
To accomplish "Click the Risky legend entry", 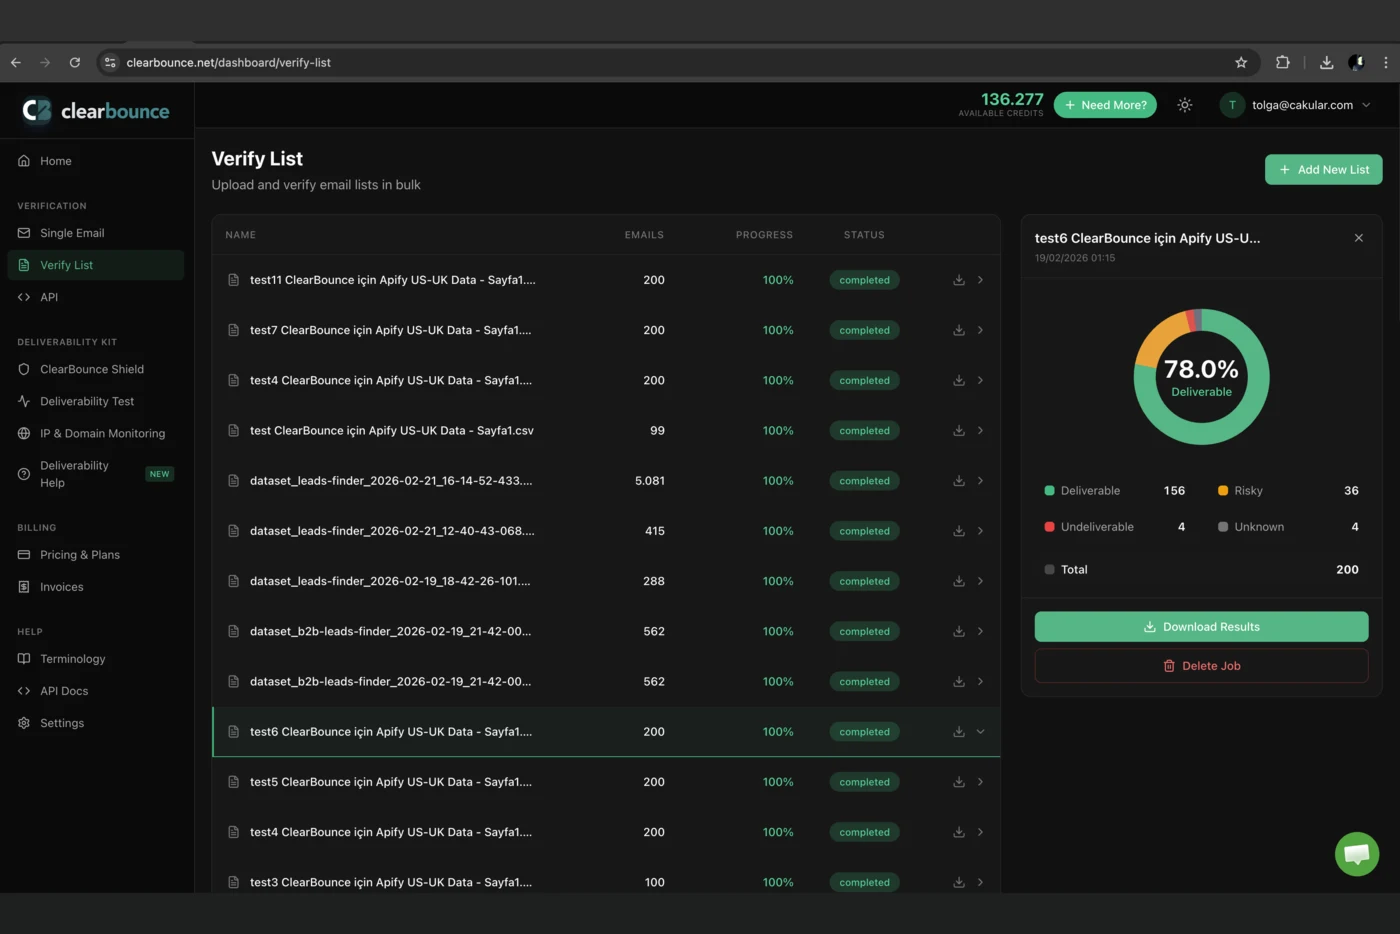I will point(1288,491).
